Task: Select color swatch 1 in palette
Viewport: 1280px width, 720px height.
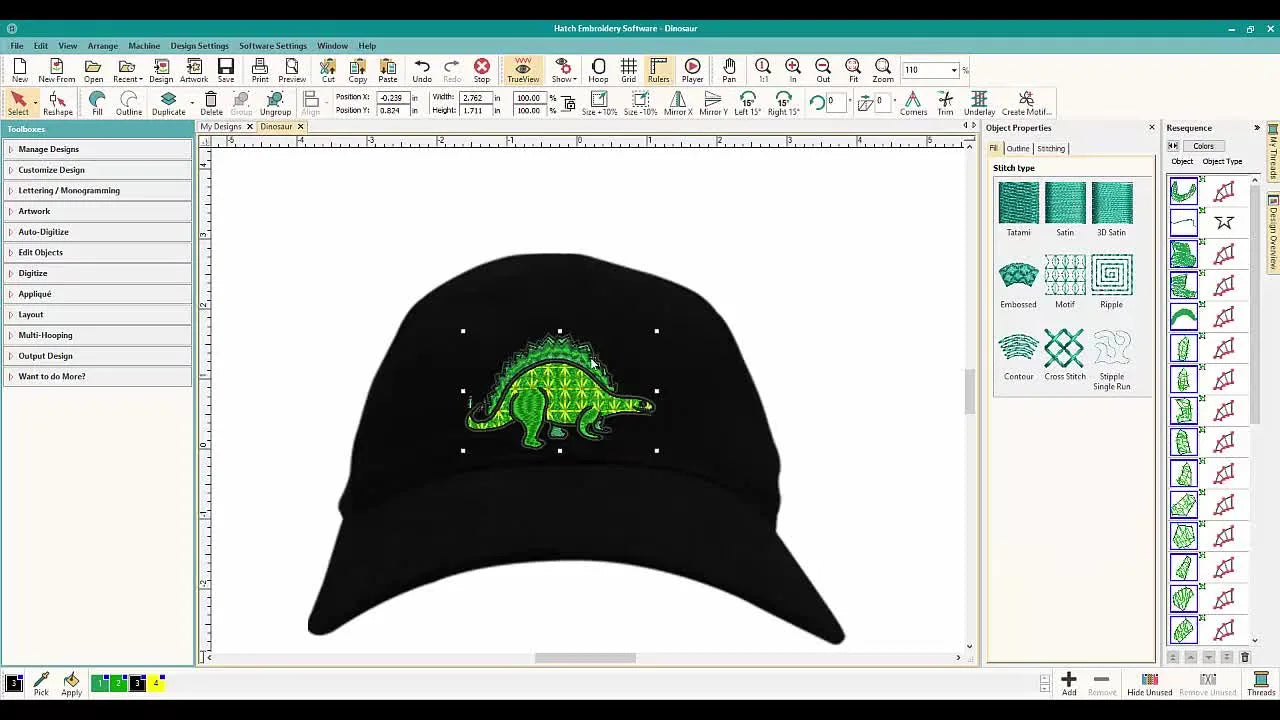Action: 100,683
